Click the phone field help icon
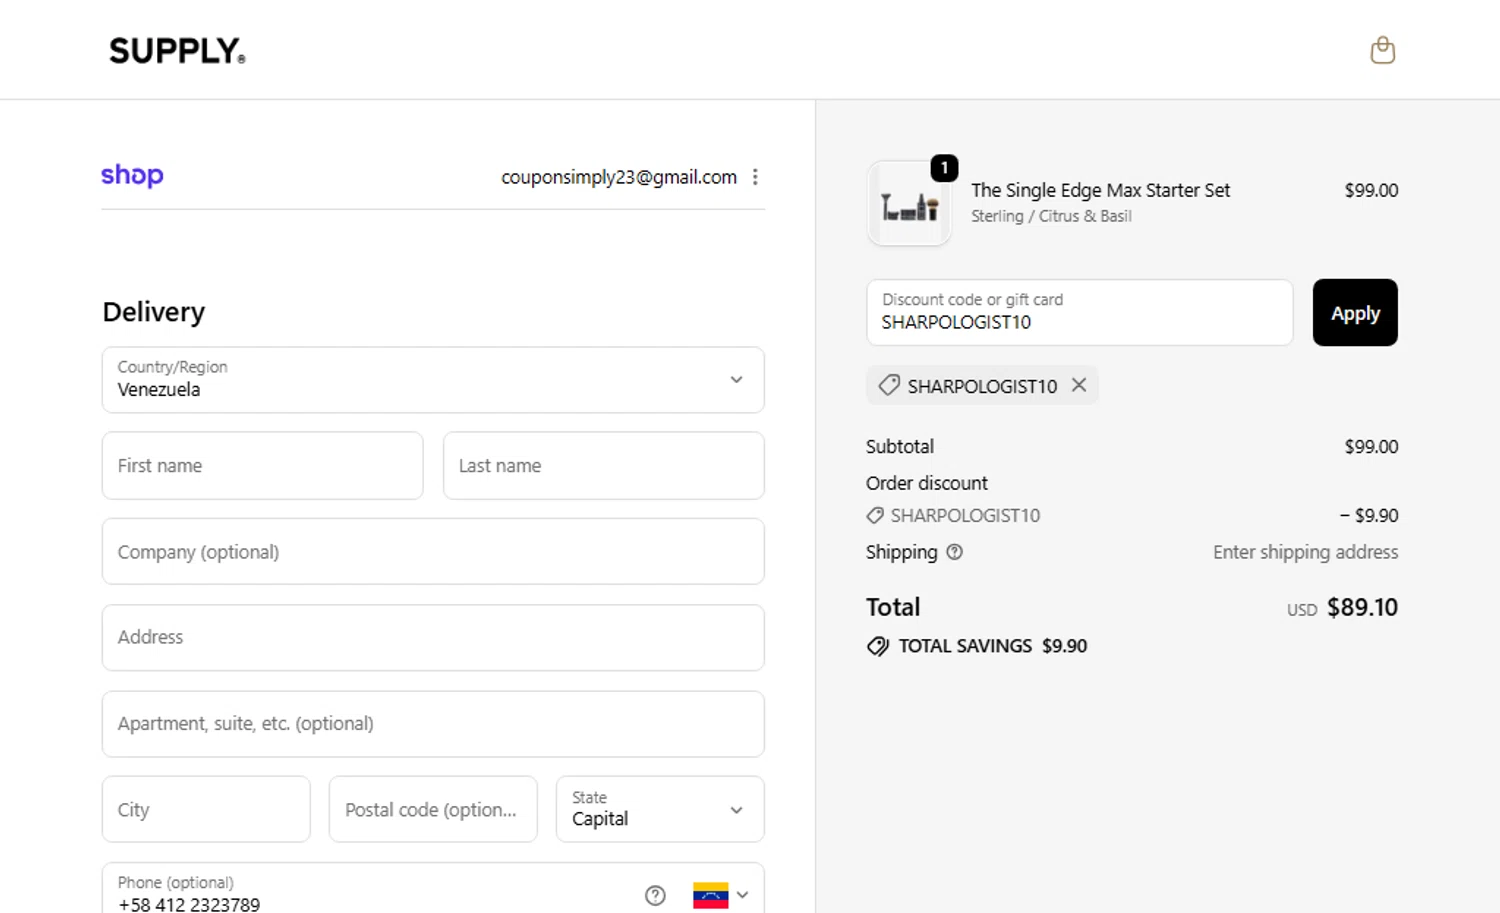The width and height of the screenshot is (1500, 913). tap(655, 895)
